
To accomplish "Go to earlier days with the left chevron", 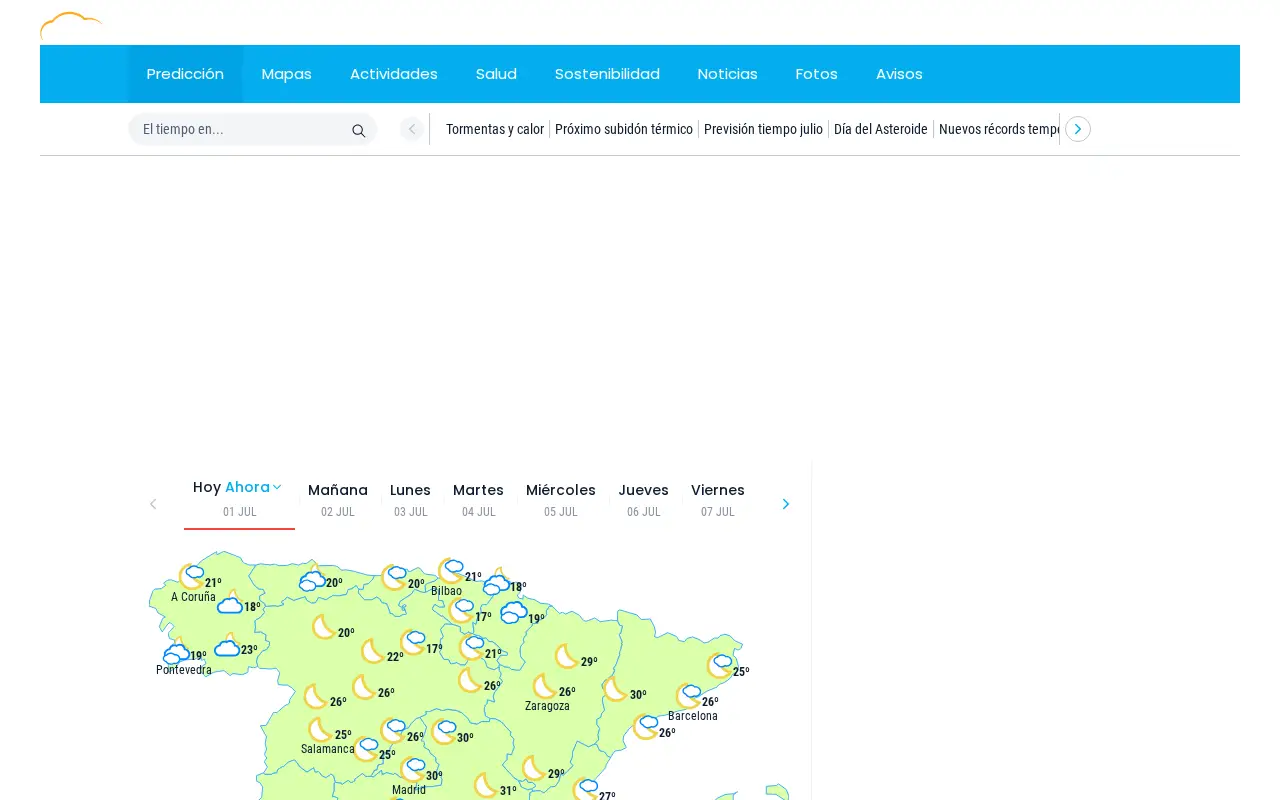I will tap(153, 504).
